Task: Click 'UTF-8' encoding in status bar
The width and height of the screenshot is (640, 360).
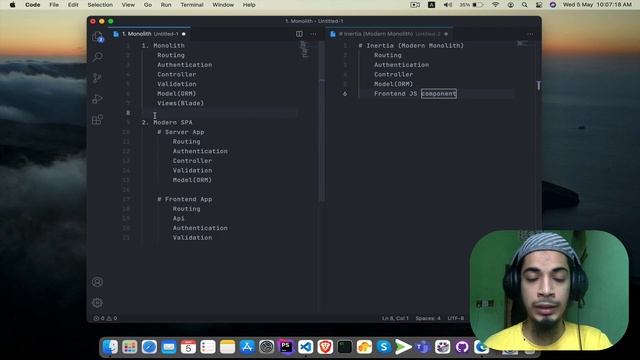Action: click(x=456, y=318)
